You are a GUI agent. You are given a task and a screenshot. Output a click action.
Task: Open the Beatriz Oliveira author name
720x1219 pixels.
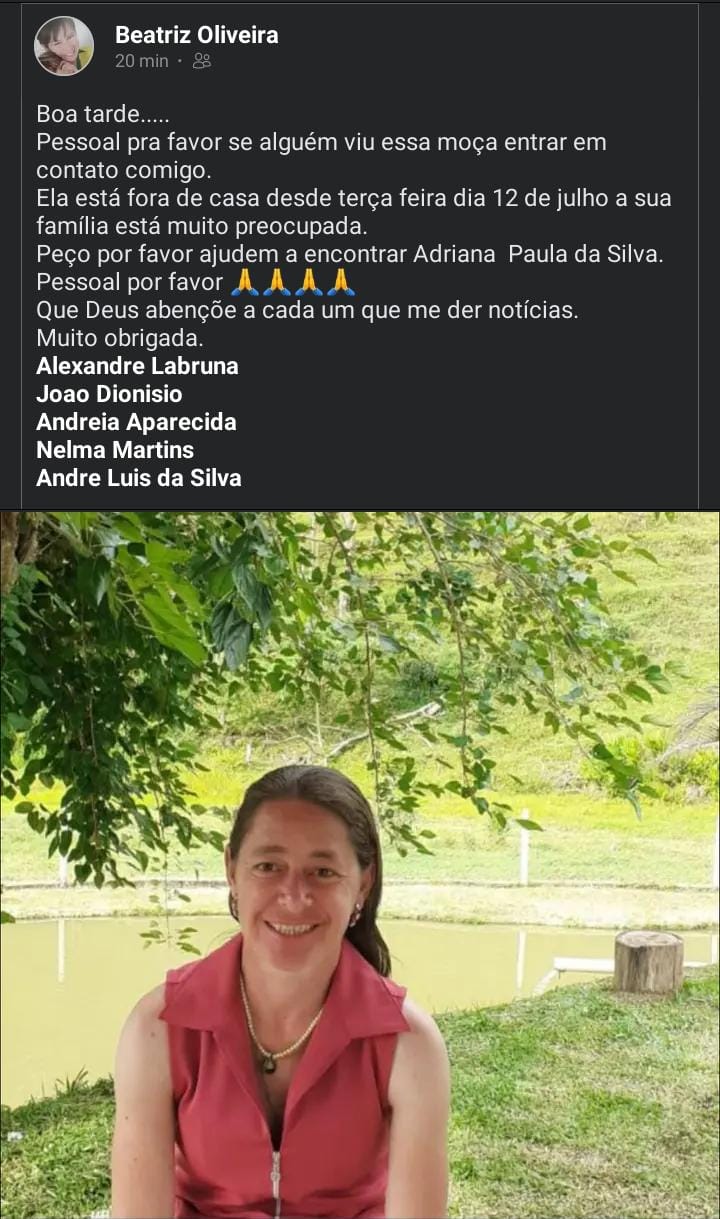pyautogui.click(x=197, y=35)
